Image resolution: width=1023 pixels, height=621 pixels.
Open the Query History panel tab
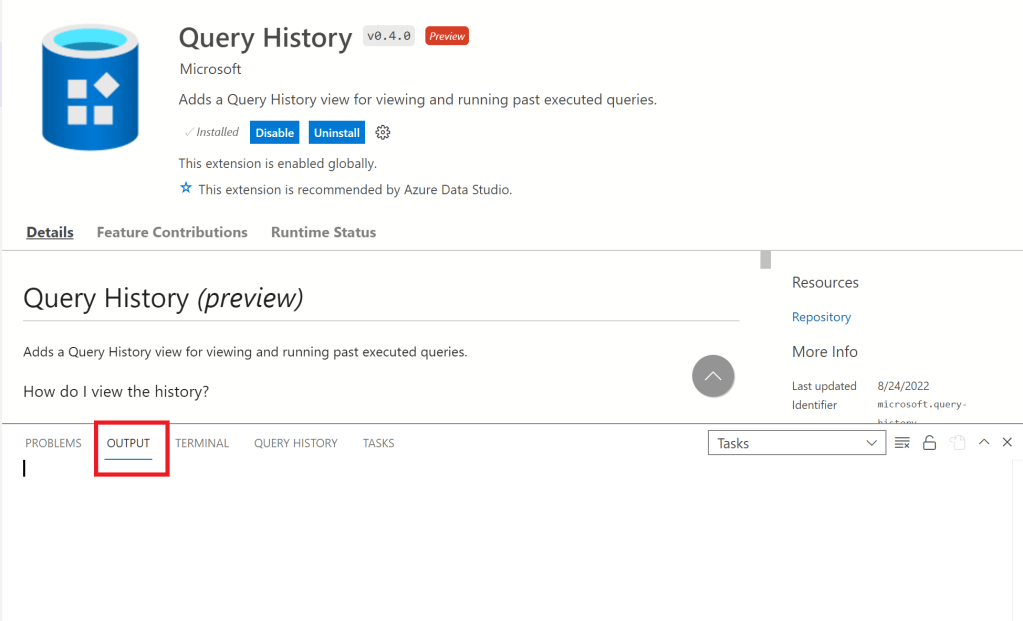(x=295, y=443)
